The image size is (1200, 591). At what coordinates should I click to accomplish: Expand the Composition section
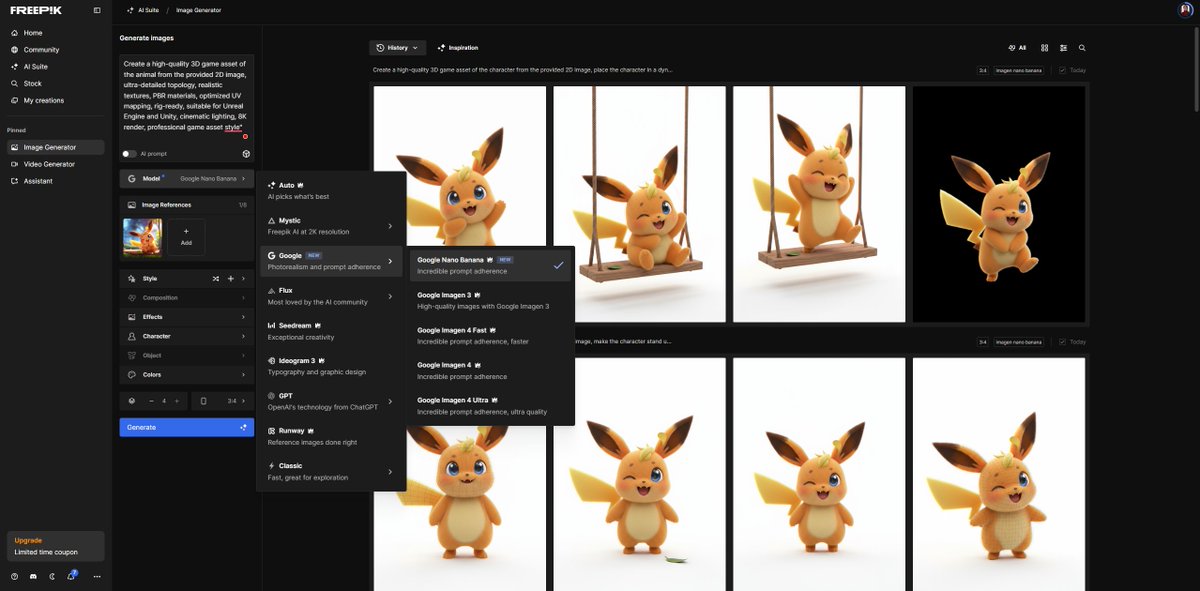(x=186, y=298)
